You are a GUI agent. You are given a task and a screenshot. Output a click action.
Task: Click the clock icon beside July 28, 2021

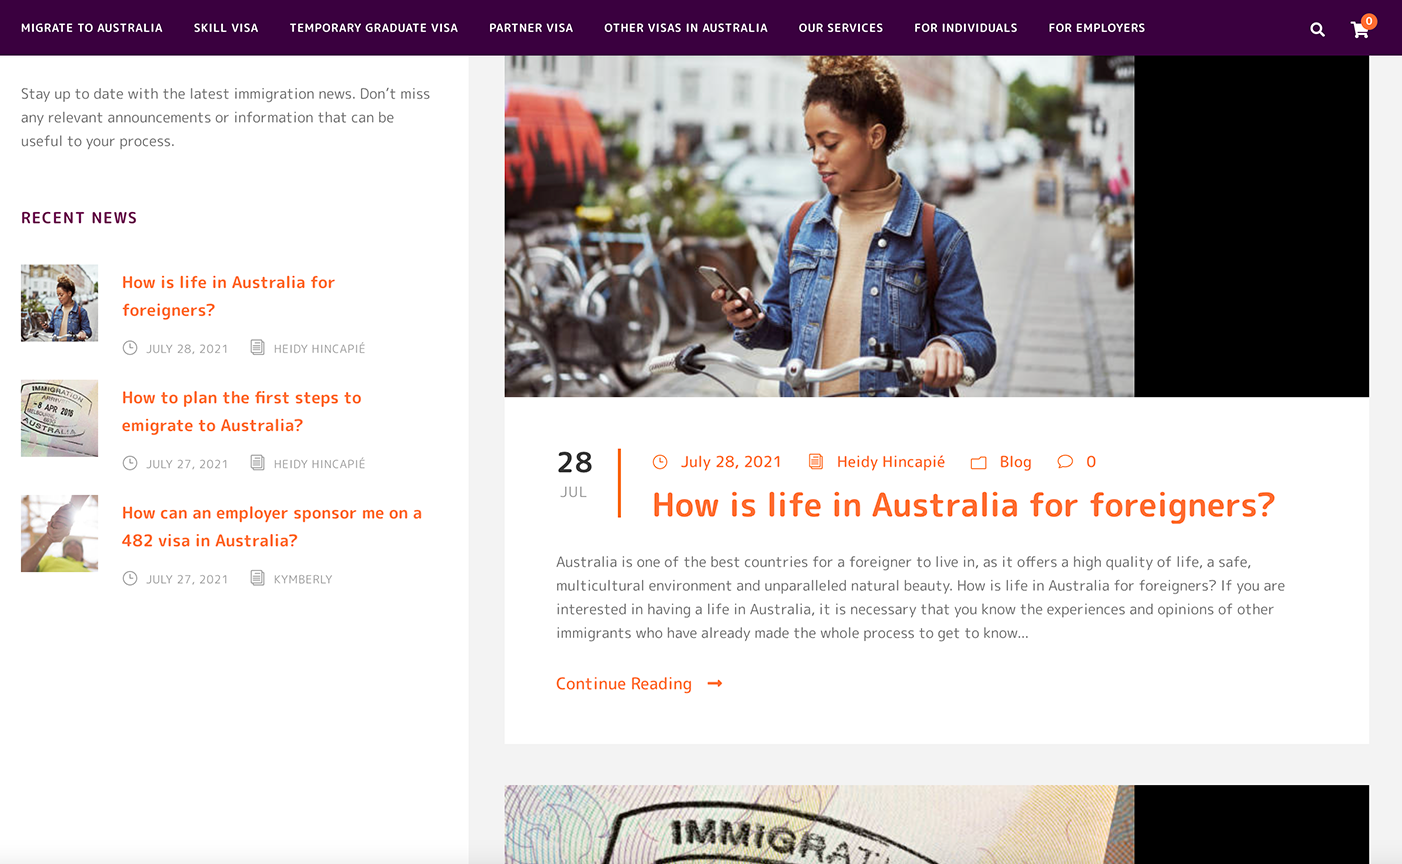click(660, 462)
